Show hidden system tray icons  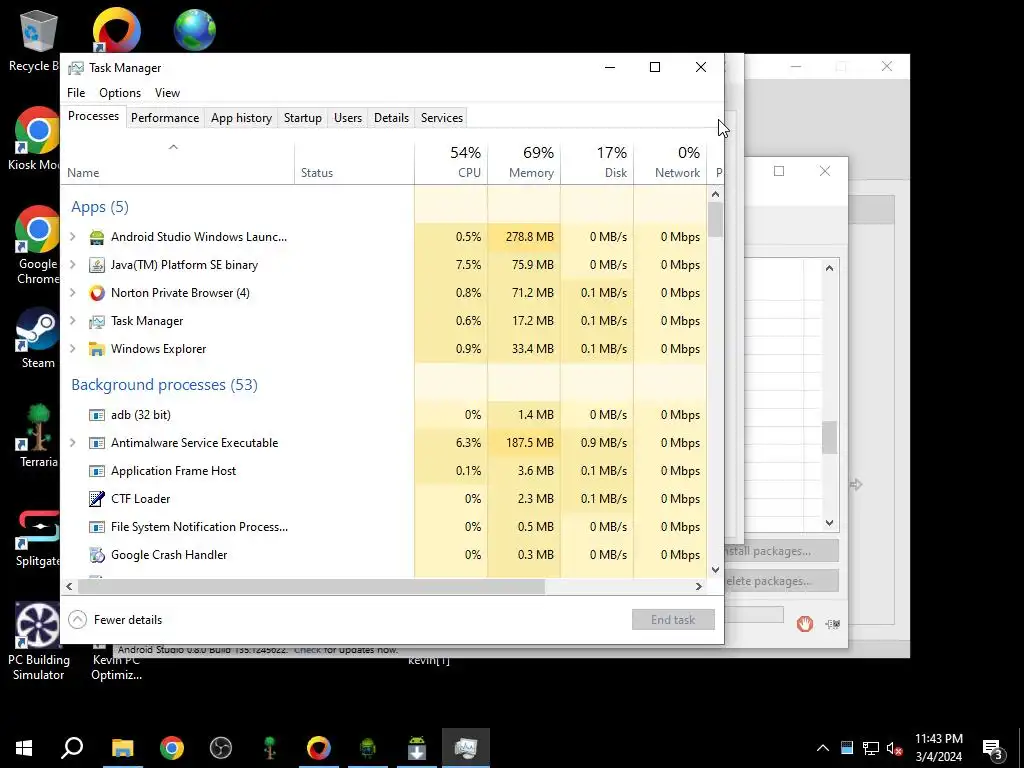(x=823, y=748)
